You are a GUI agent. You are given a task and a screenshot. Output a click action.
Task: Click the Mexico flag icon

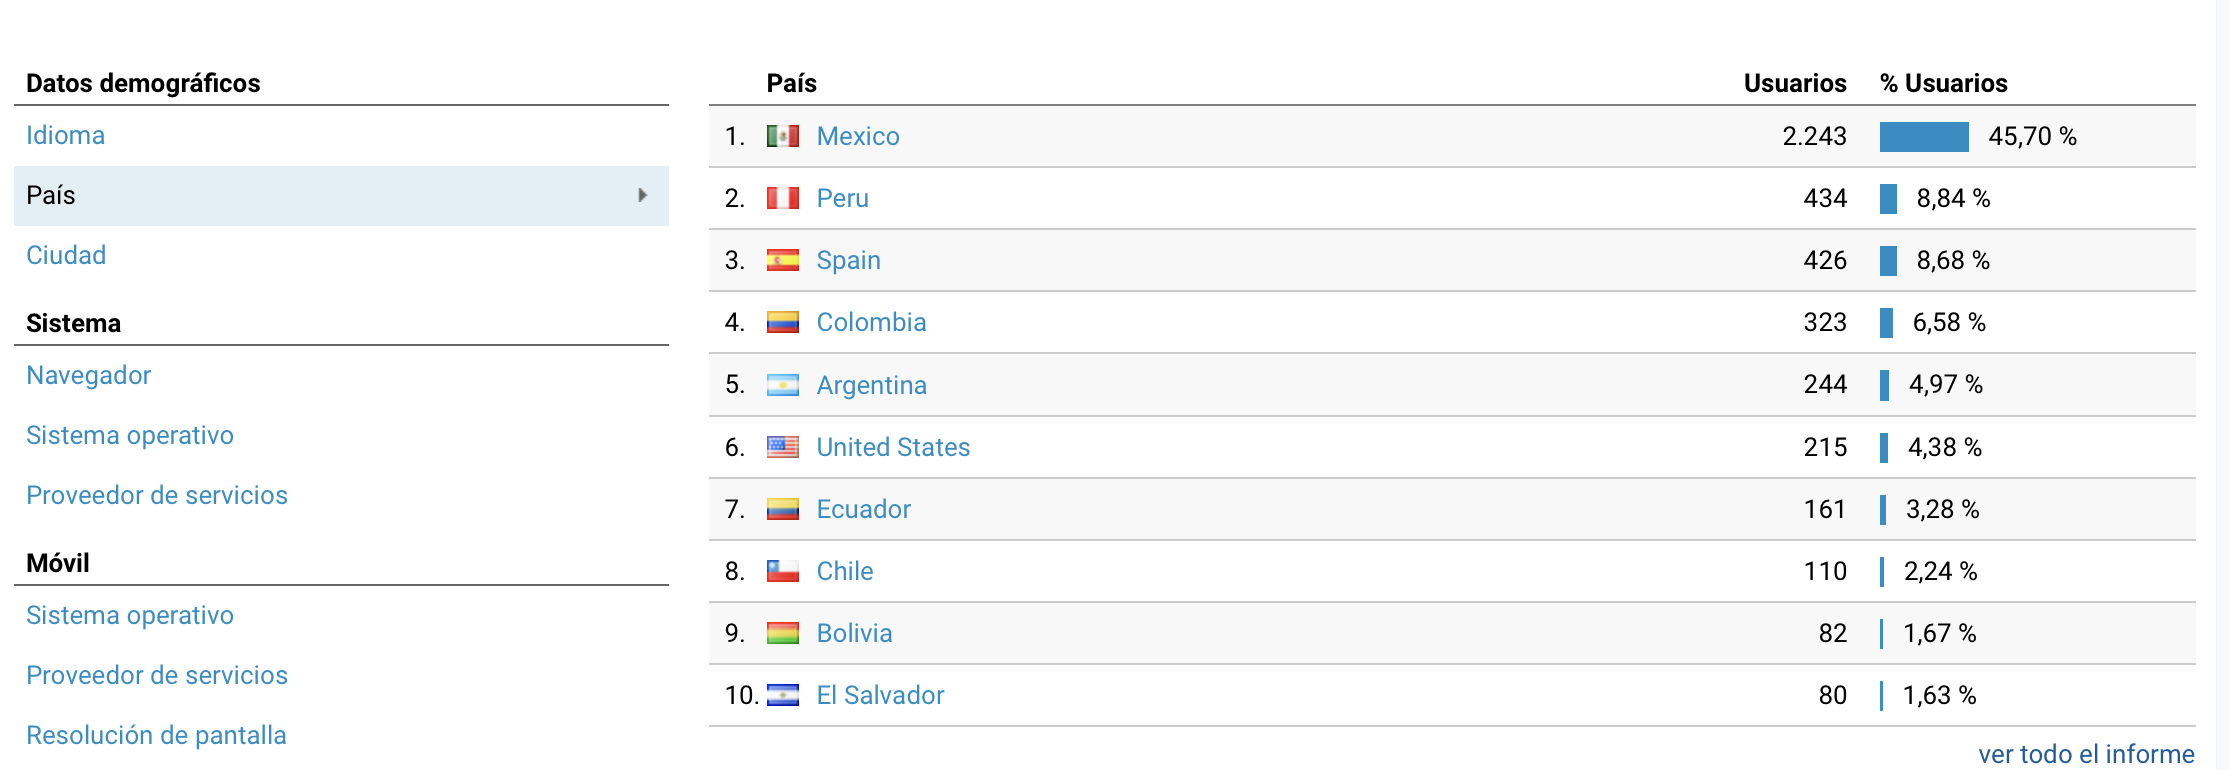pyautogui.click(x=782, y=136)
